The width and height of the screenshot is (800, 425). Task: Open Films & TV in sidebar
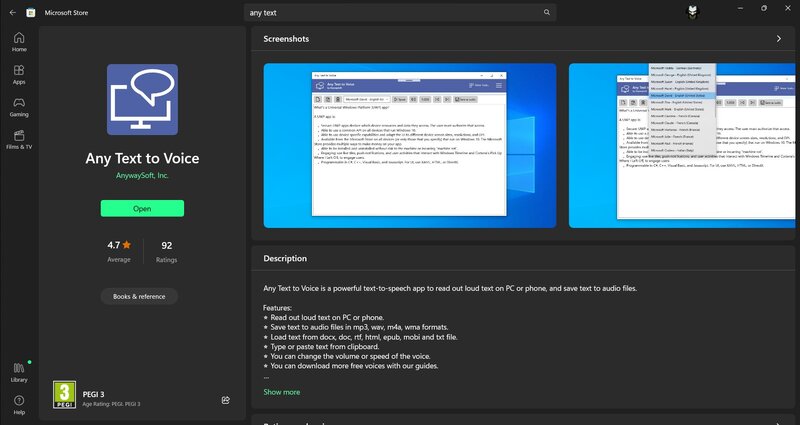click(19, 139)
